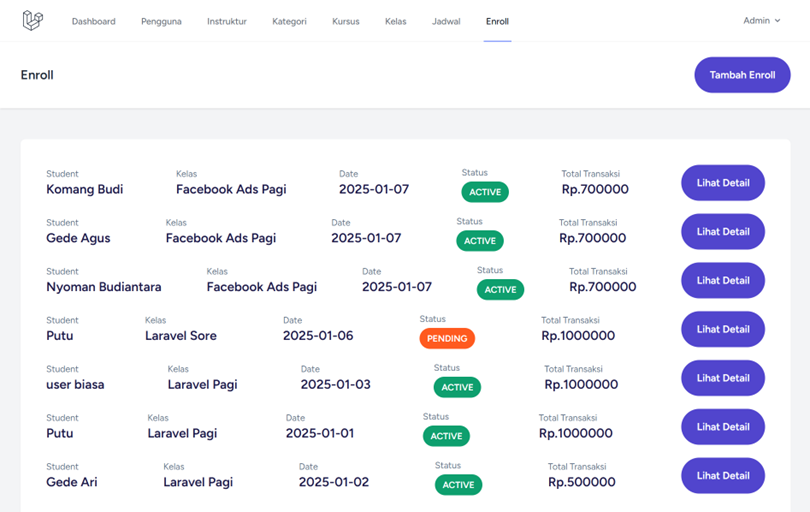
Task: Select the Enroll nav tab
Action: click(x=497, y=21)
